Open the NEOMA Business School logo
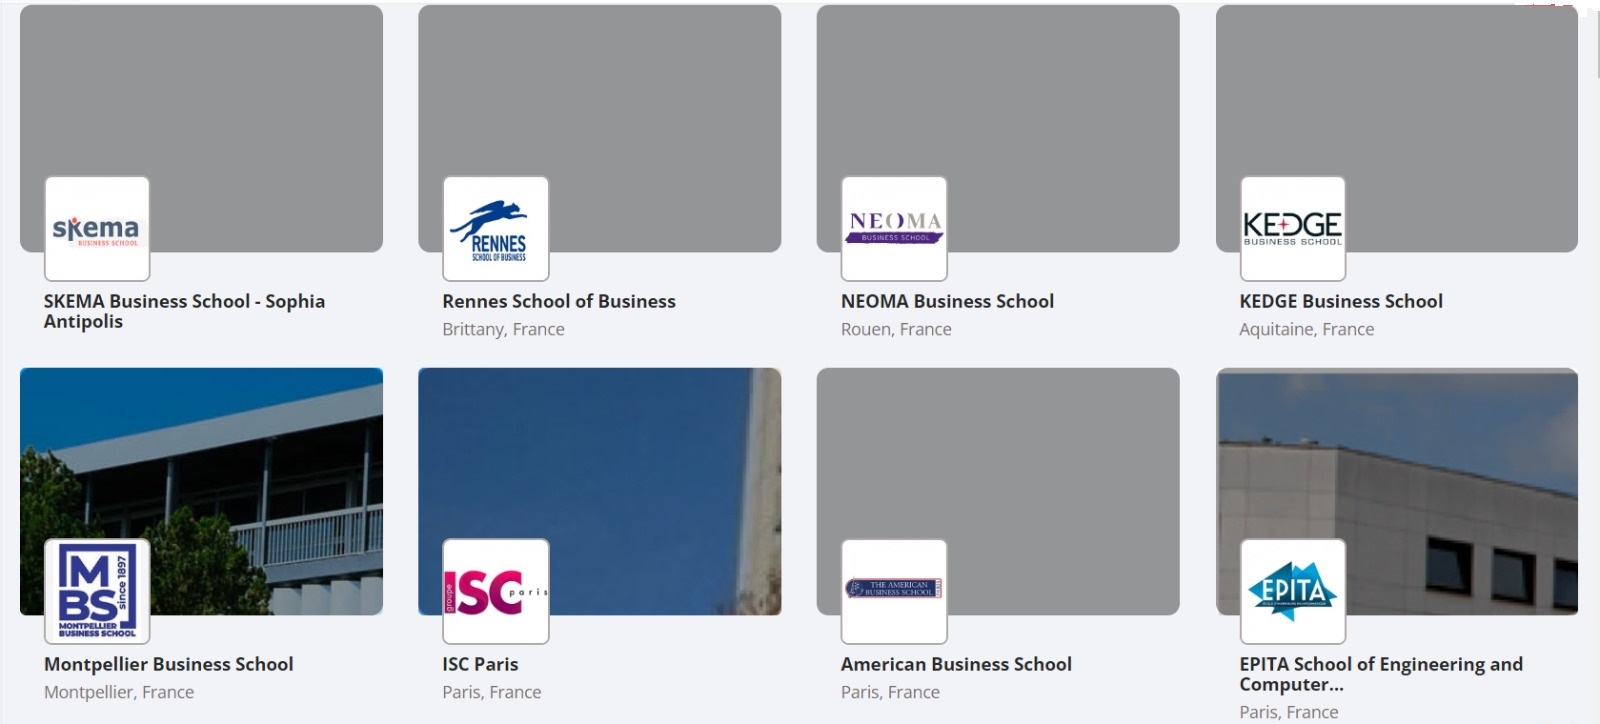The width and height of the screenshot is (1600, 724). 894,229
